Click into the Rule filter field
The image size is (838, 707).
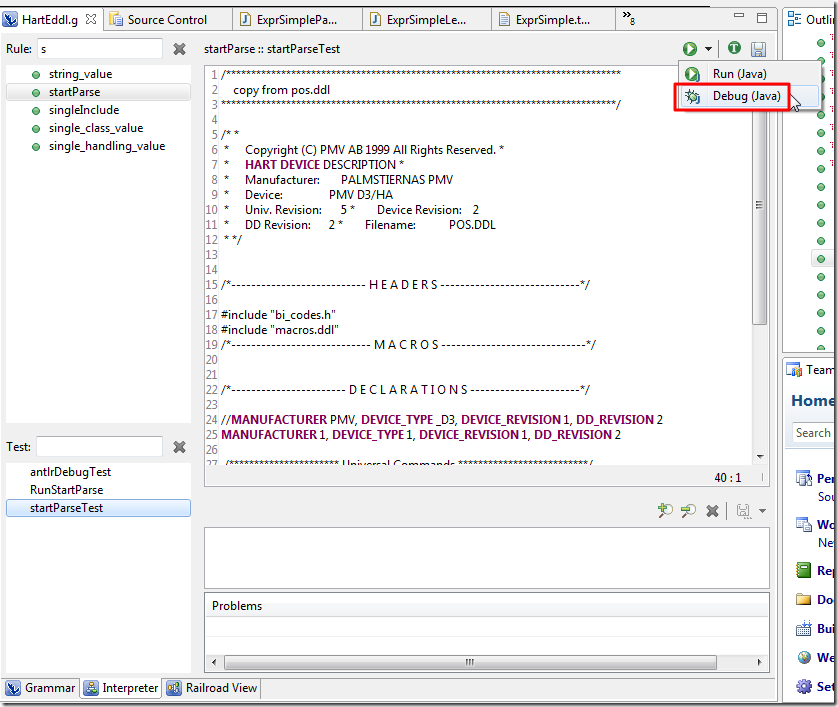pyautogui.click(x=100, y=49)
